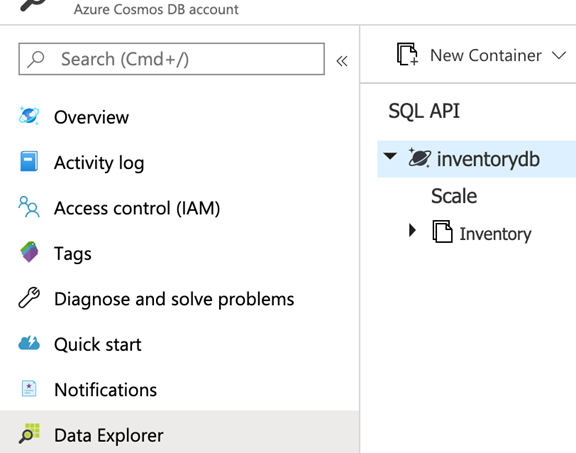
Task: Click the Overview globe icon
Action: click(x=29, y=116)
